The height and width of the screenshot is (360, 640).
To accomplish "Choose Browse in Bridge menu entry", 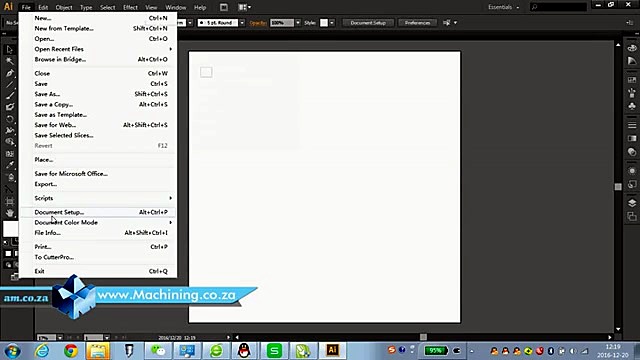I will (x=98, y=59).
